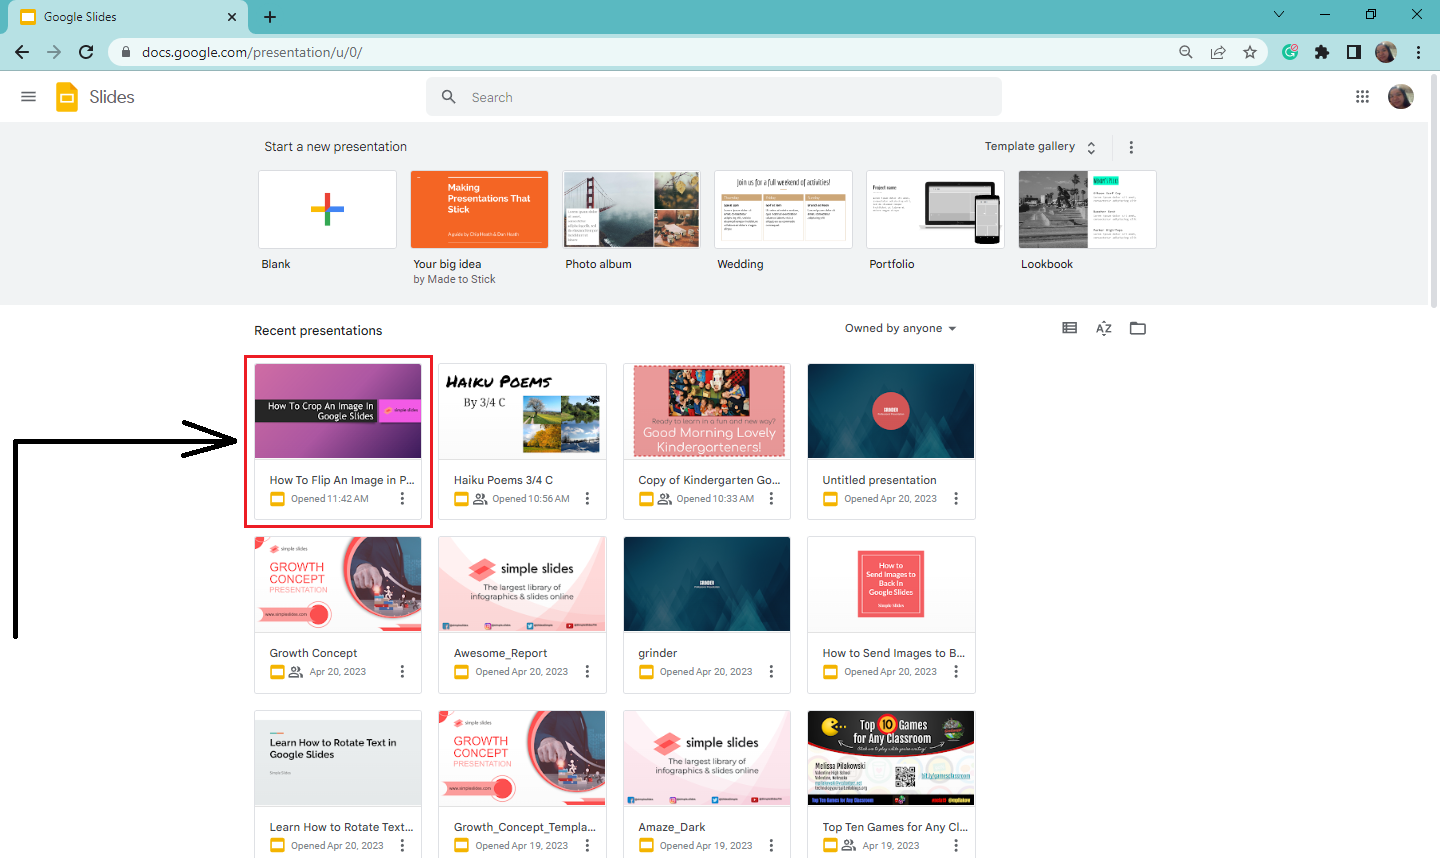
Task: Open the Chrome three-dot menu
Action: click(1419, 51)
